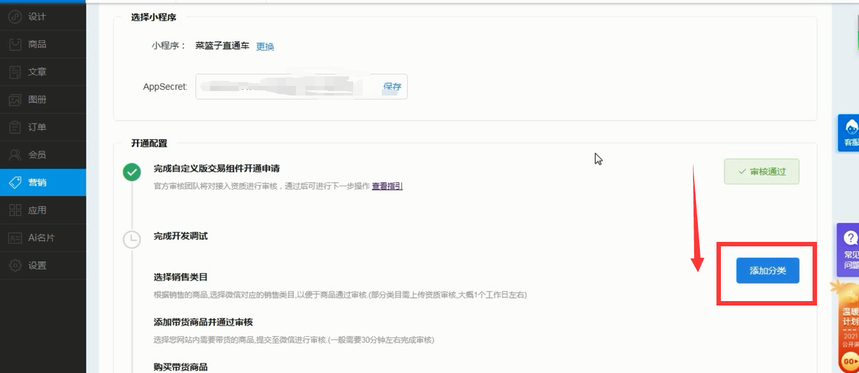This screenshot has height=373, width=859.
Task: Click the 添加分类 button
Action: [x=768, y=271]
